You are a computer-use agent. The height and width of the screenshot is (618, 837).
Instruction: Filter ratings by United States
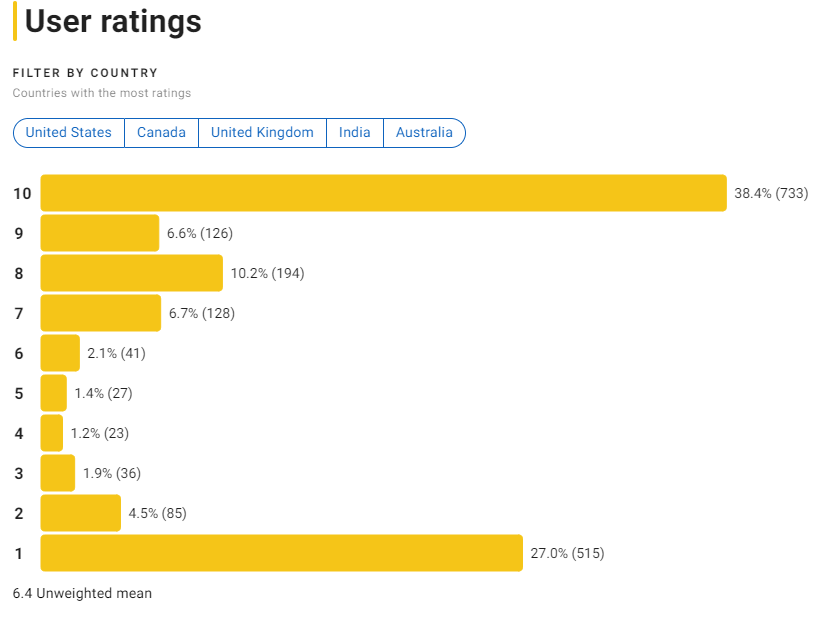click(69, 133)
